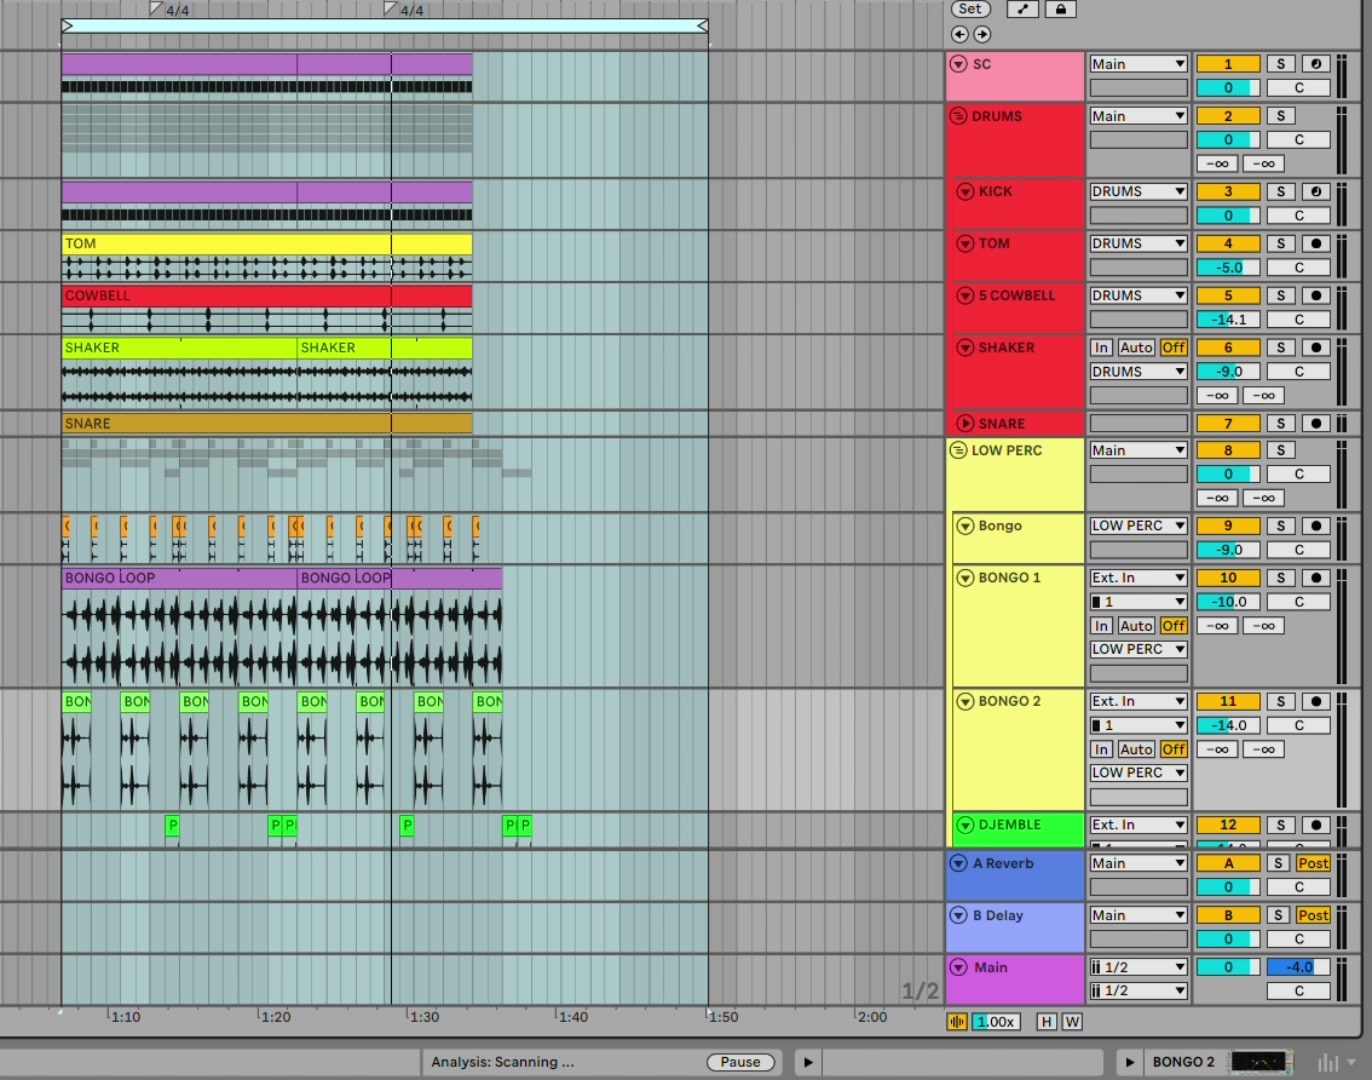
Task: Solo the DRUMS group track
Action: tap(1281, 116)
